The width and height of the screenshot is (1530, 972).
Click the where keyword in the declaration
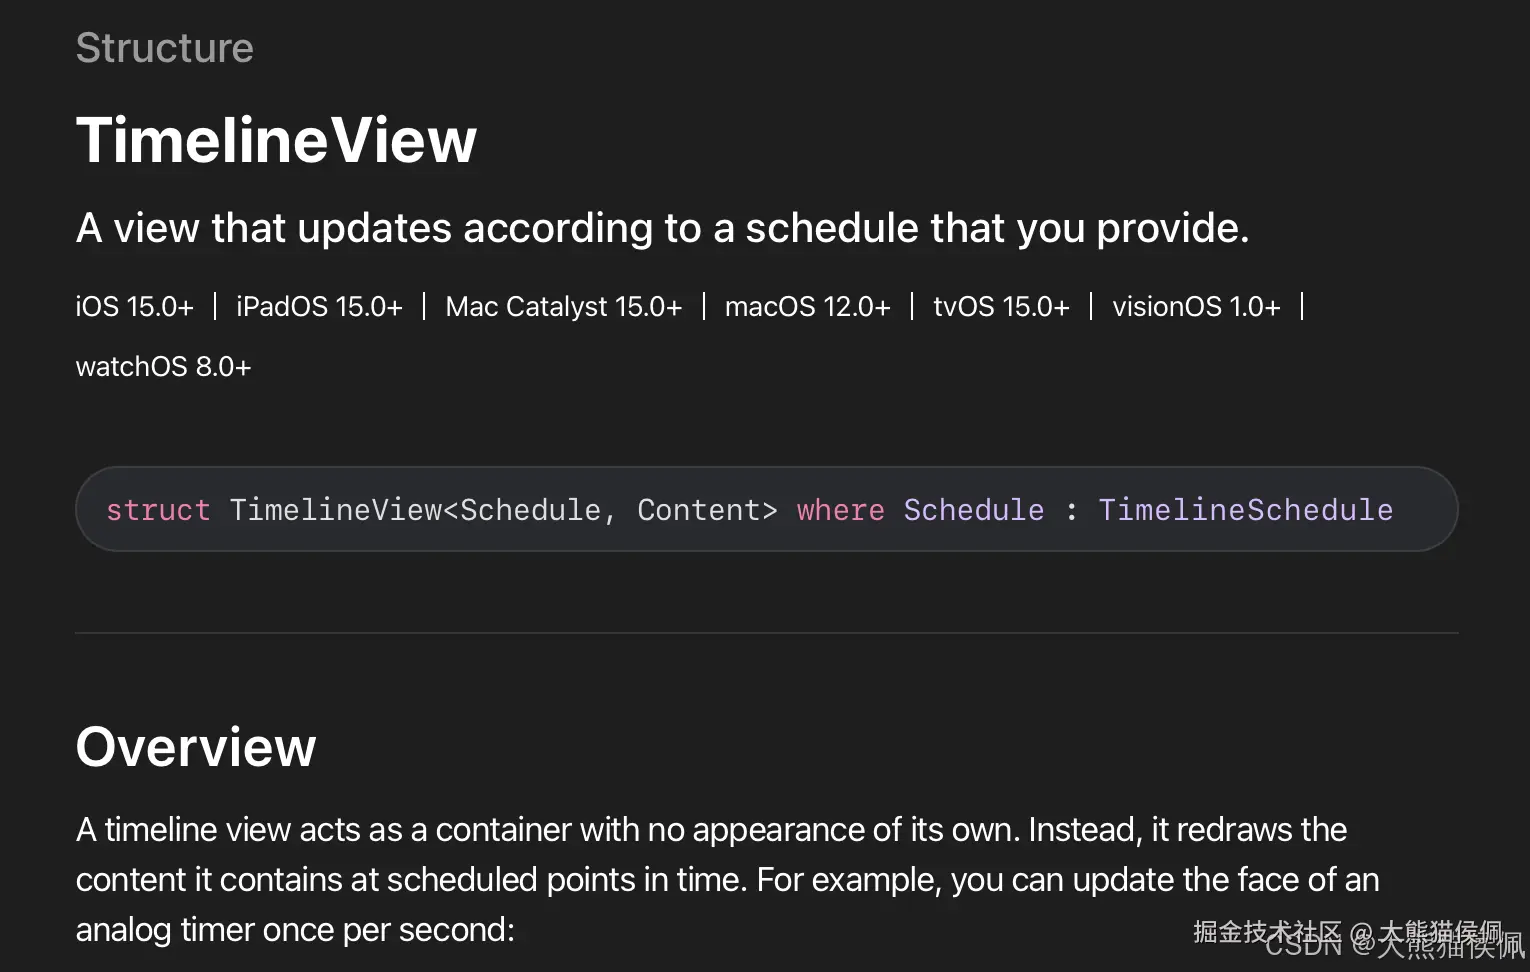coord(840,510)
